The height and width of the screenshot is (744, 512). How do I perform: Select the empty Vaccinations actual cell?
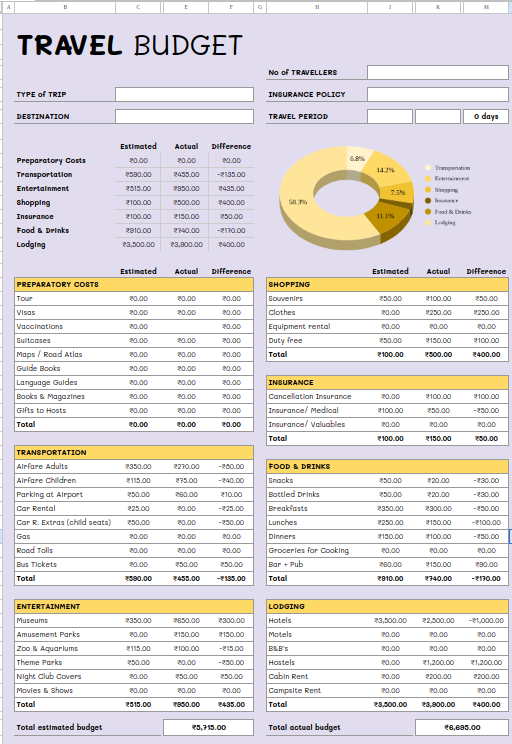[186, 326]
